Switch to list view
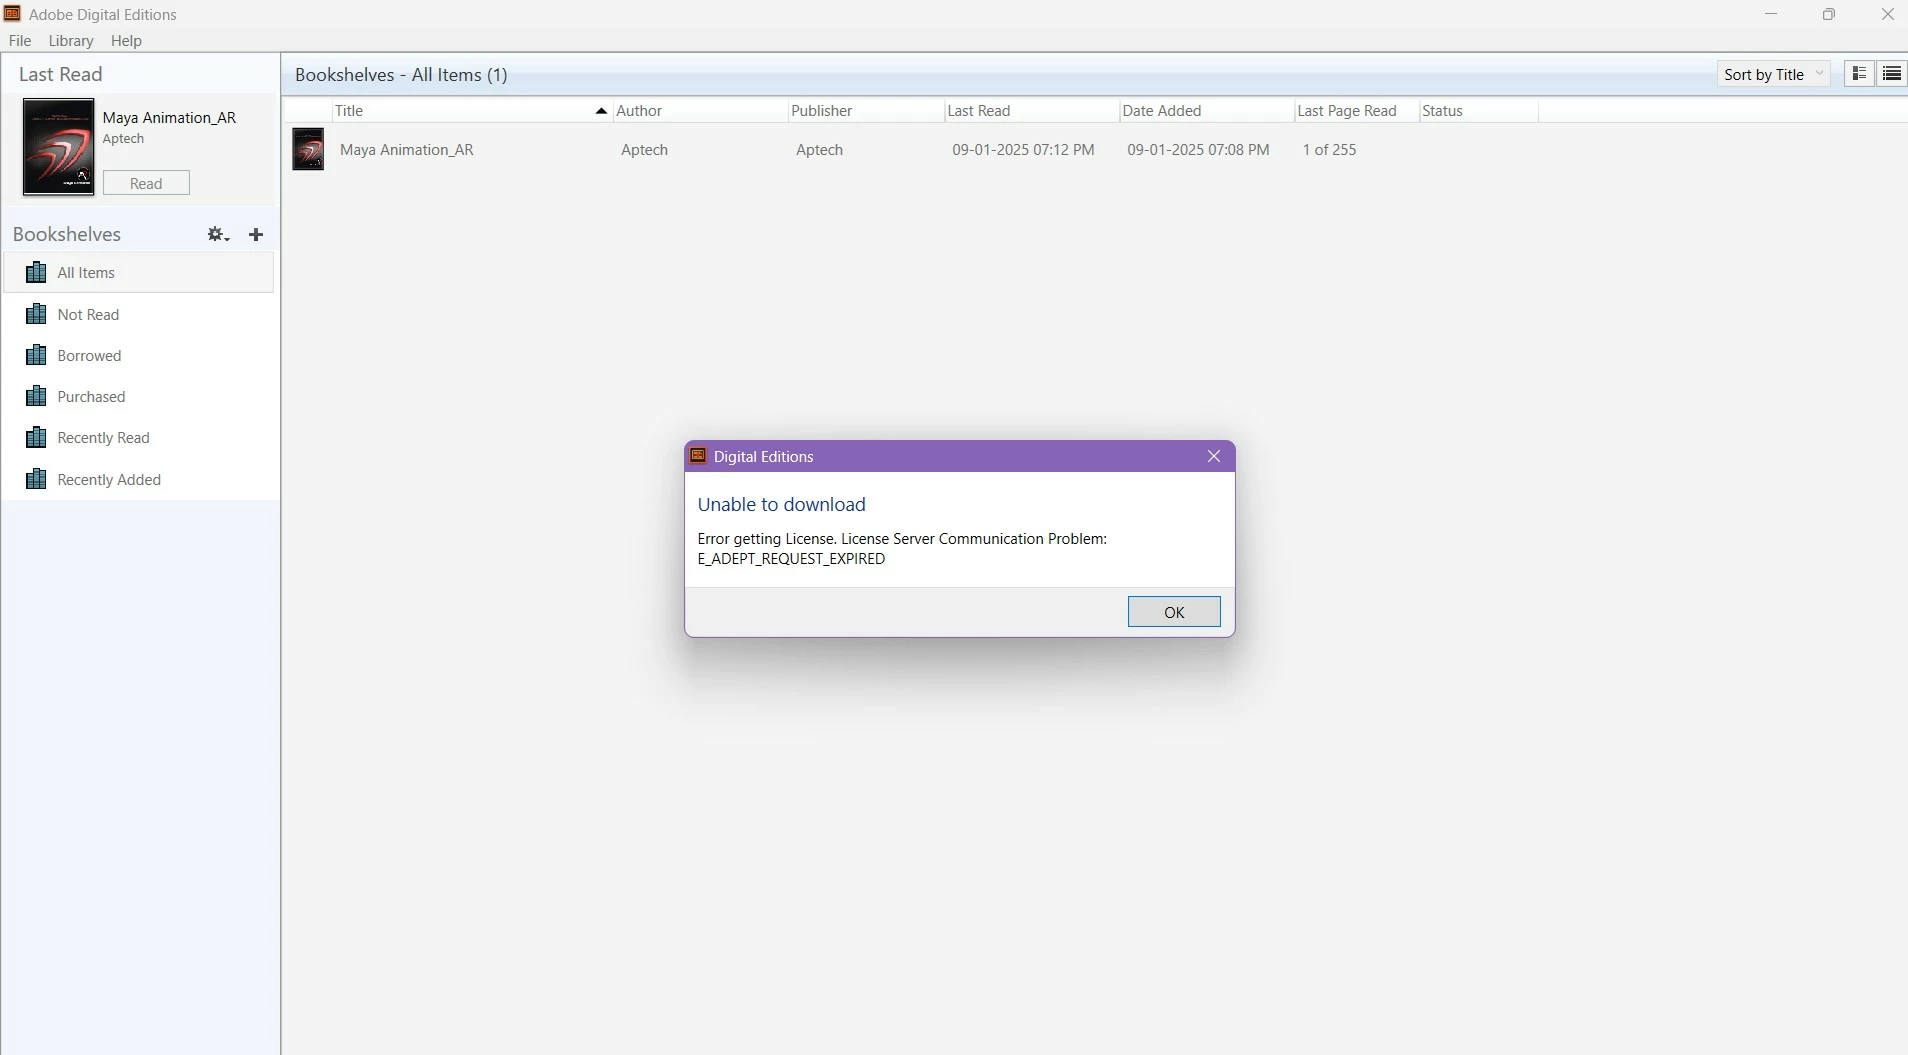 (x=1892, y=74)
